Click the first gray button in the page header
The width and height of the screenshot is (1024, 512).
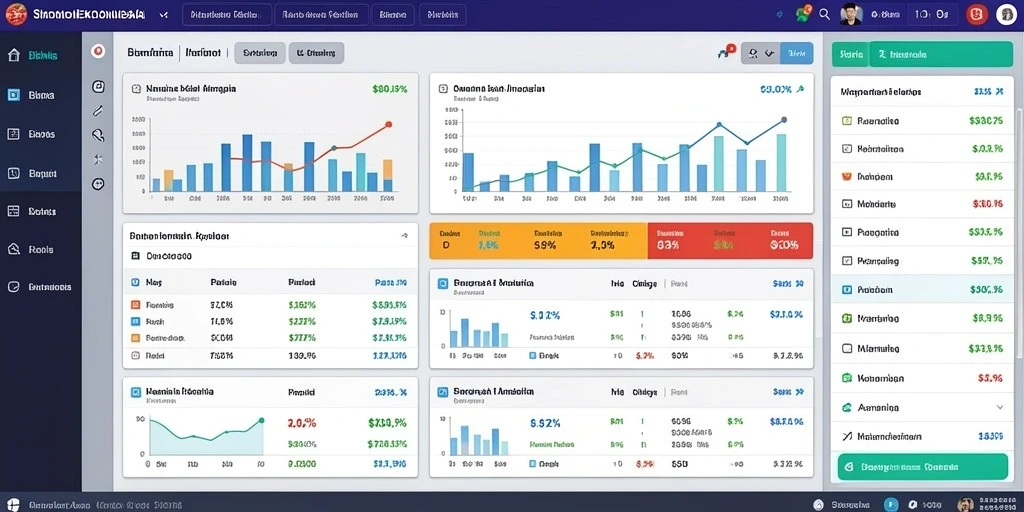(260, 53)
